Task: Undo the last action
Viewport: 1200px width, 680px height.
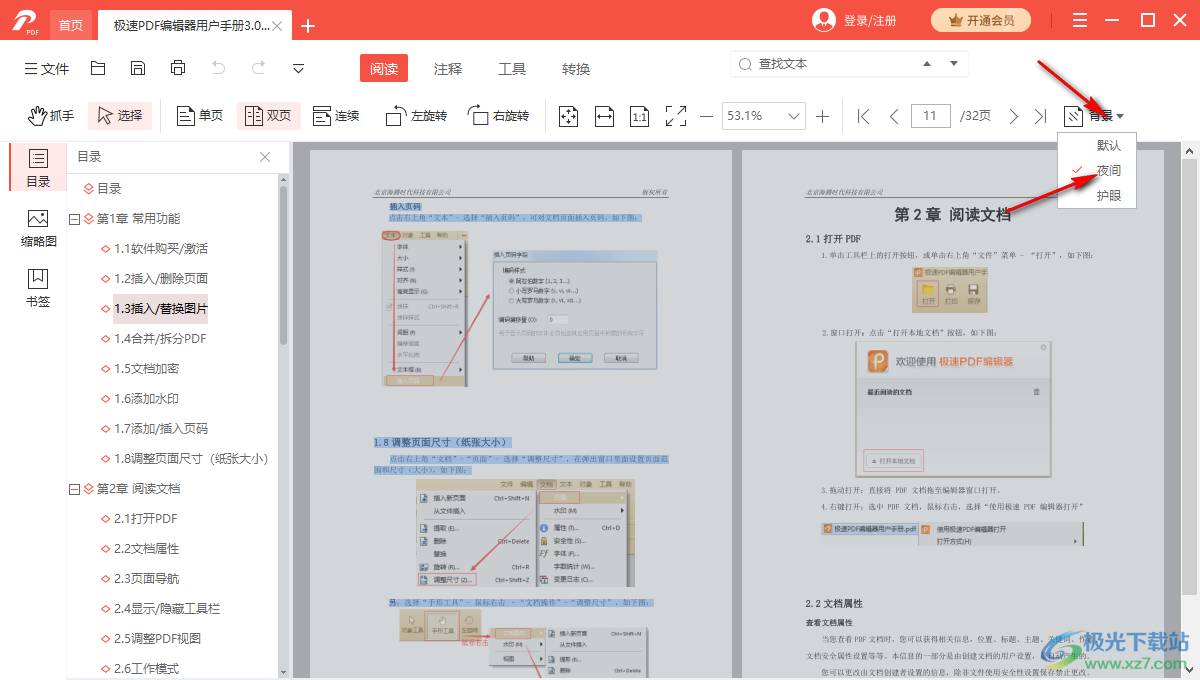Action: [x=219, y=68]
